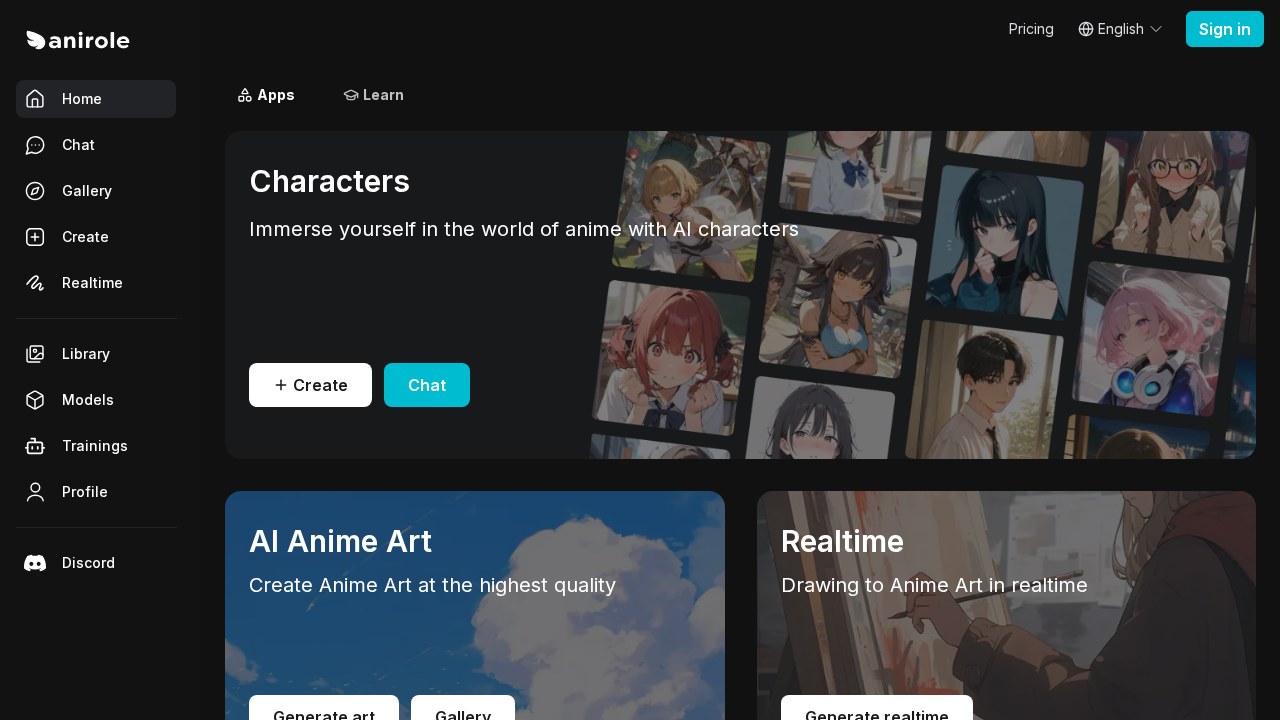The width and height of the screenshot is (1280, 720).
Task: Click the Discord icon in sidebar
Action: [34, 562]
